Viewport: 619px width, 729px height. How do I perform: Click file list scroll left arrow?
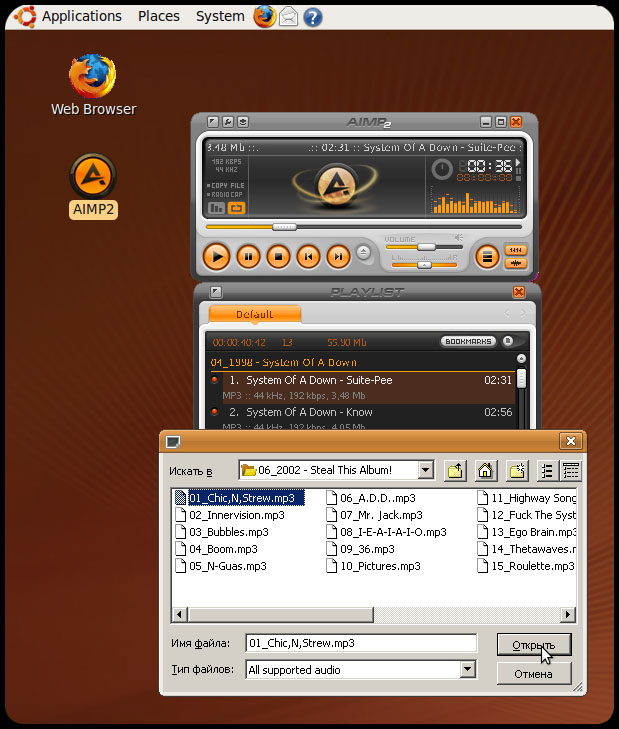180,615
